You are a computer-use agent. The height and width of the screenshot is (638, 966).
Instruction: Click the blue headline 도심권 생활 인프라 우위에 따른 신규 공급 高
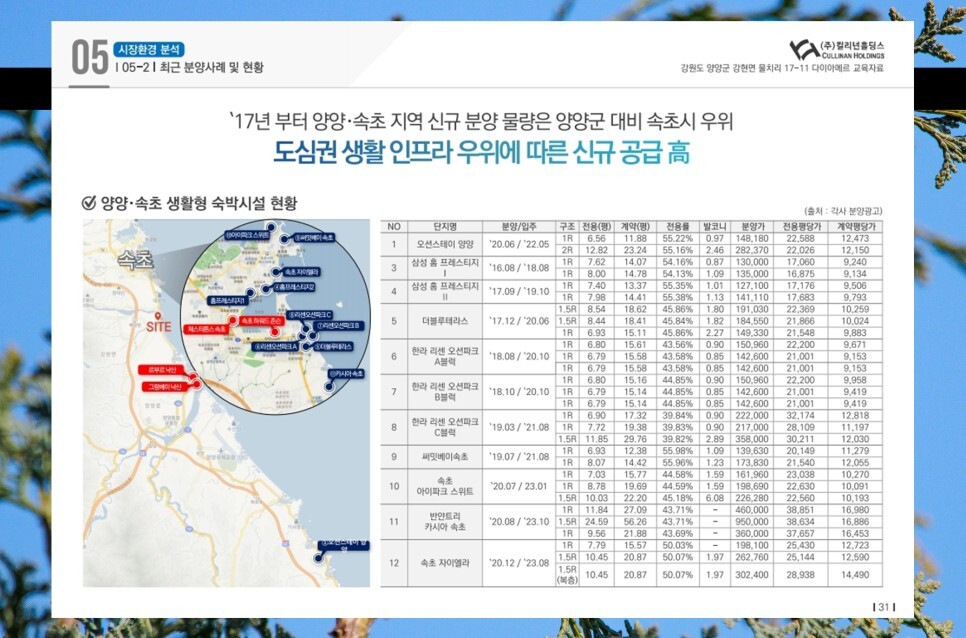(x=482, y=152)
